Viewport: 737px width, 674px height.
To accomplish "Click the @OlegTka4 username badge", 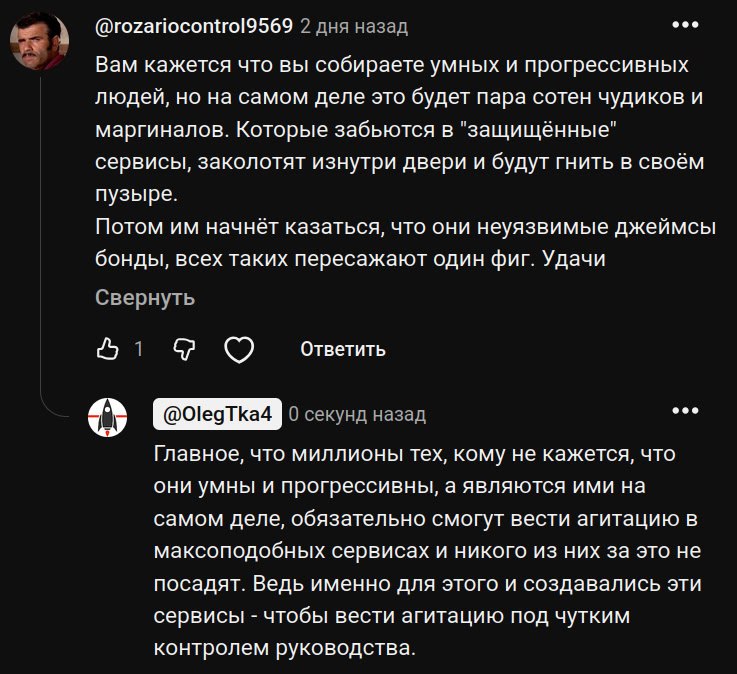I will point(216,414).
